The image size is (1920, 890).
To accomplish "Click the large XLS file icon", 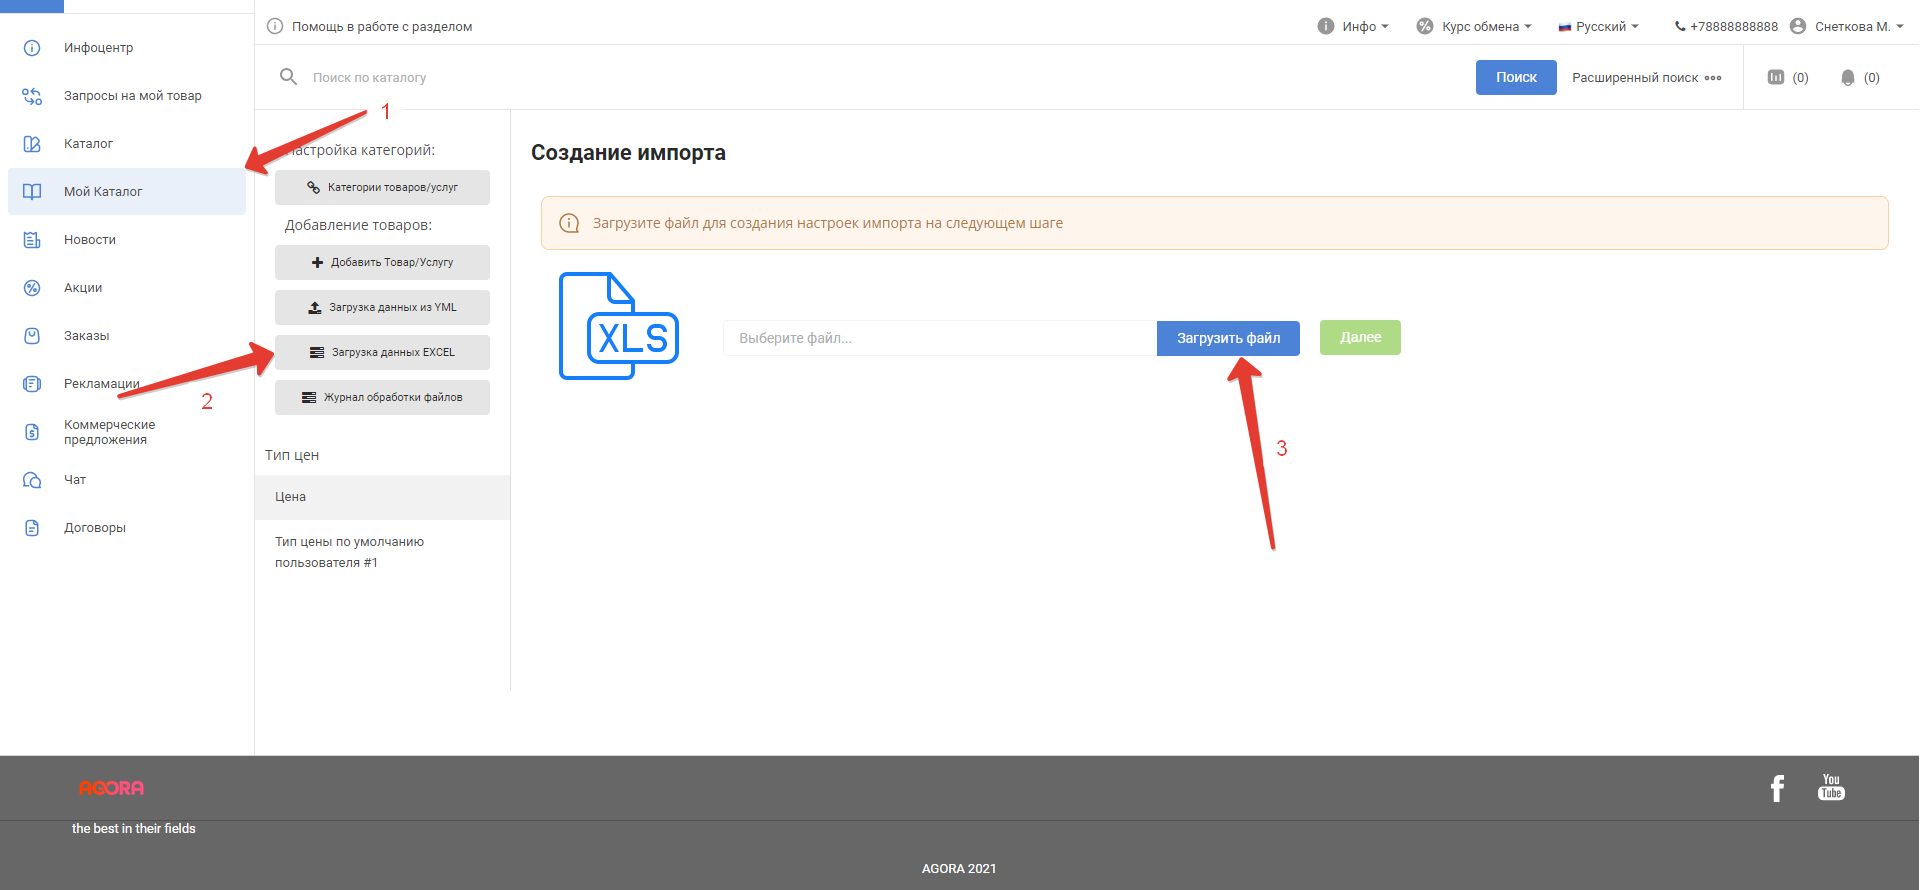I will 618,326.
